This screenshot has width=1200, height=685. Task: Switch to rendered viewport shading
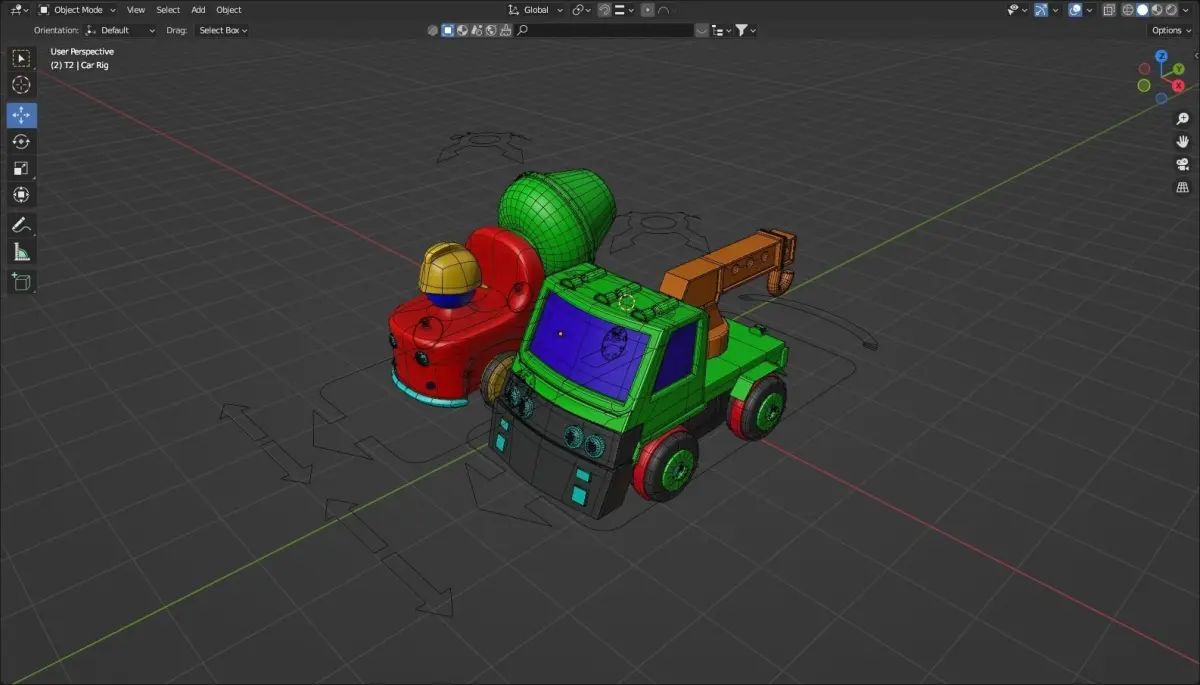(x=1171, y=10)
